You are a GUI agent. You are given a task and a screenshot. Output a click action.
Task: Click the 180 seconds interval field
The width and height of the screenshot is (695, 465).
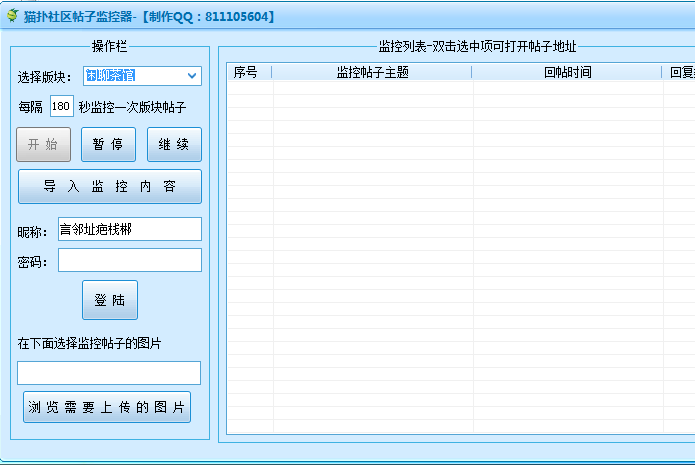click(61, 106)
